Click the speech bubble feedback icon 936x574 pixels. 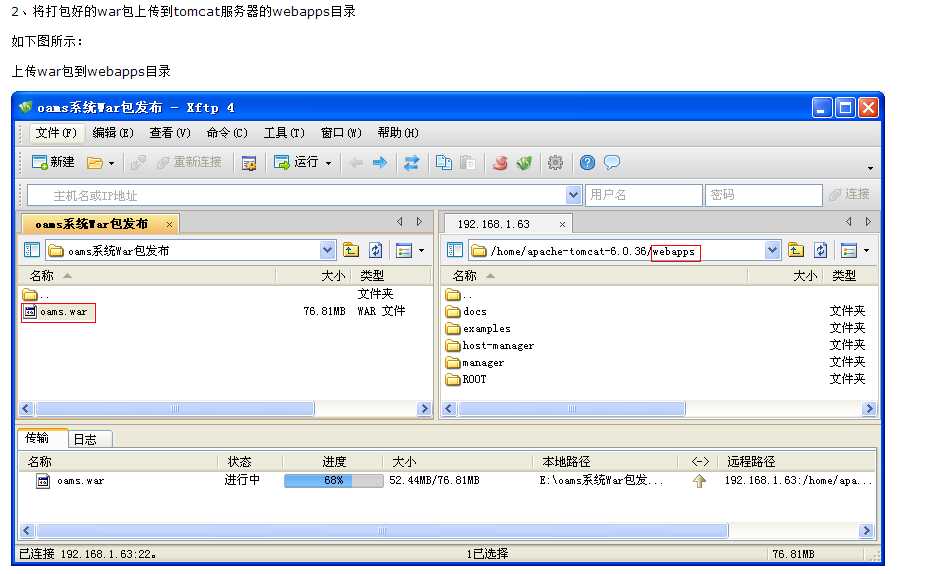[x=612, y=162]
